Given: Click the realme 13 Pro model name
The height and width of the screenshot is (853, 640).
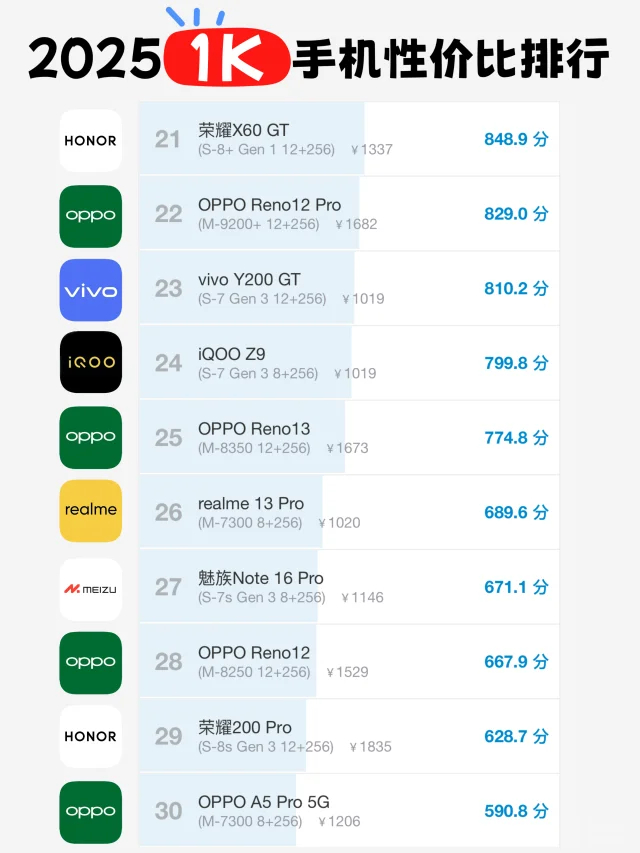Looking at the screenshot, I should (x=251, y=504).
